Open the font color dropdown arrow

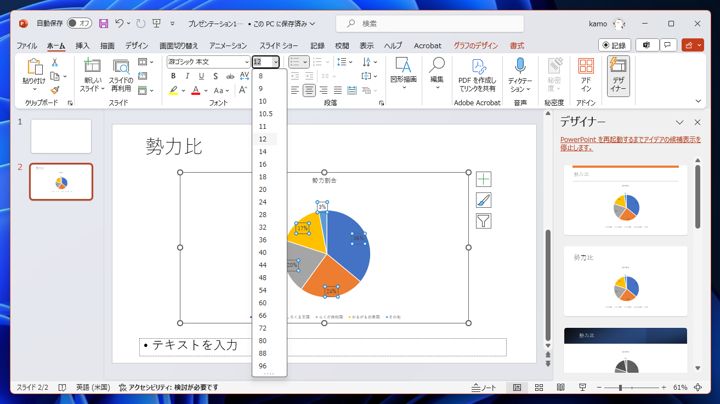tap(206, 90)
